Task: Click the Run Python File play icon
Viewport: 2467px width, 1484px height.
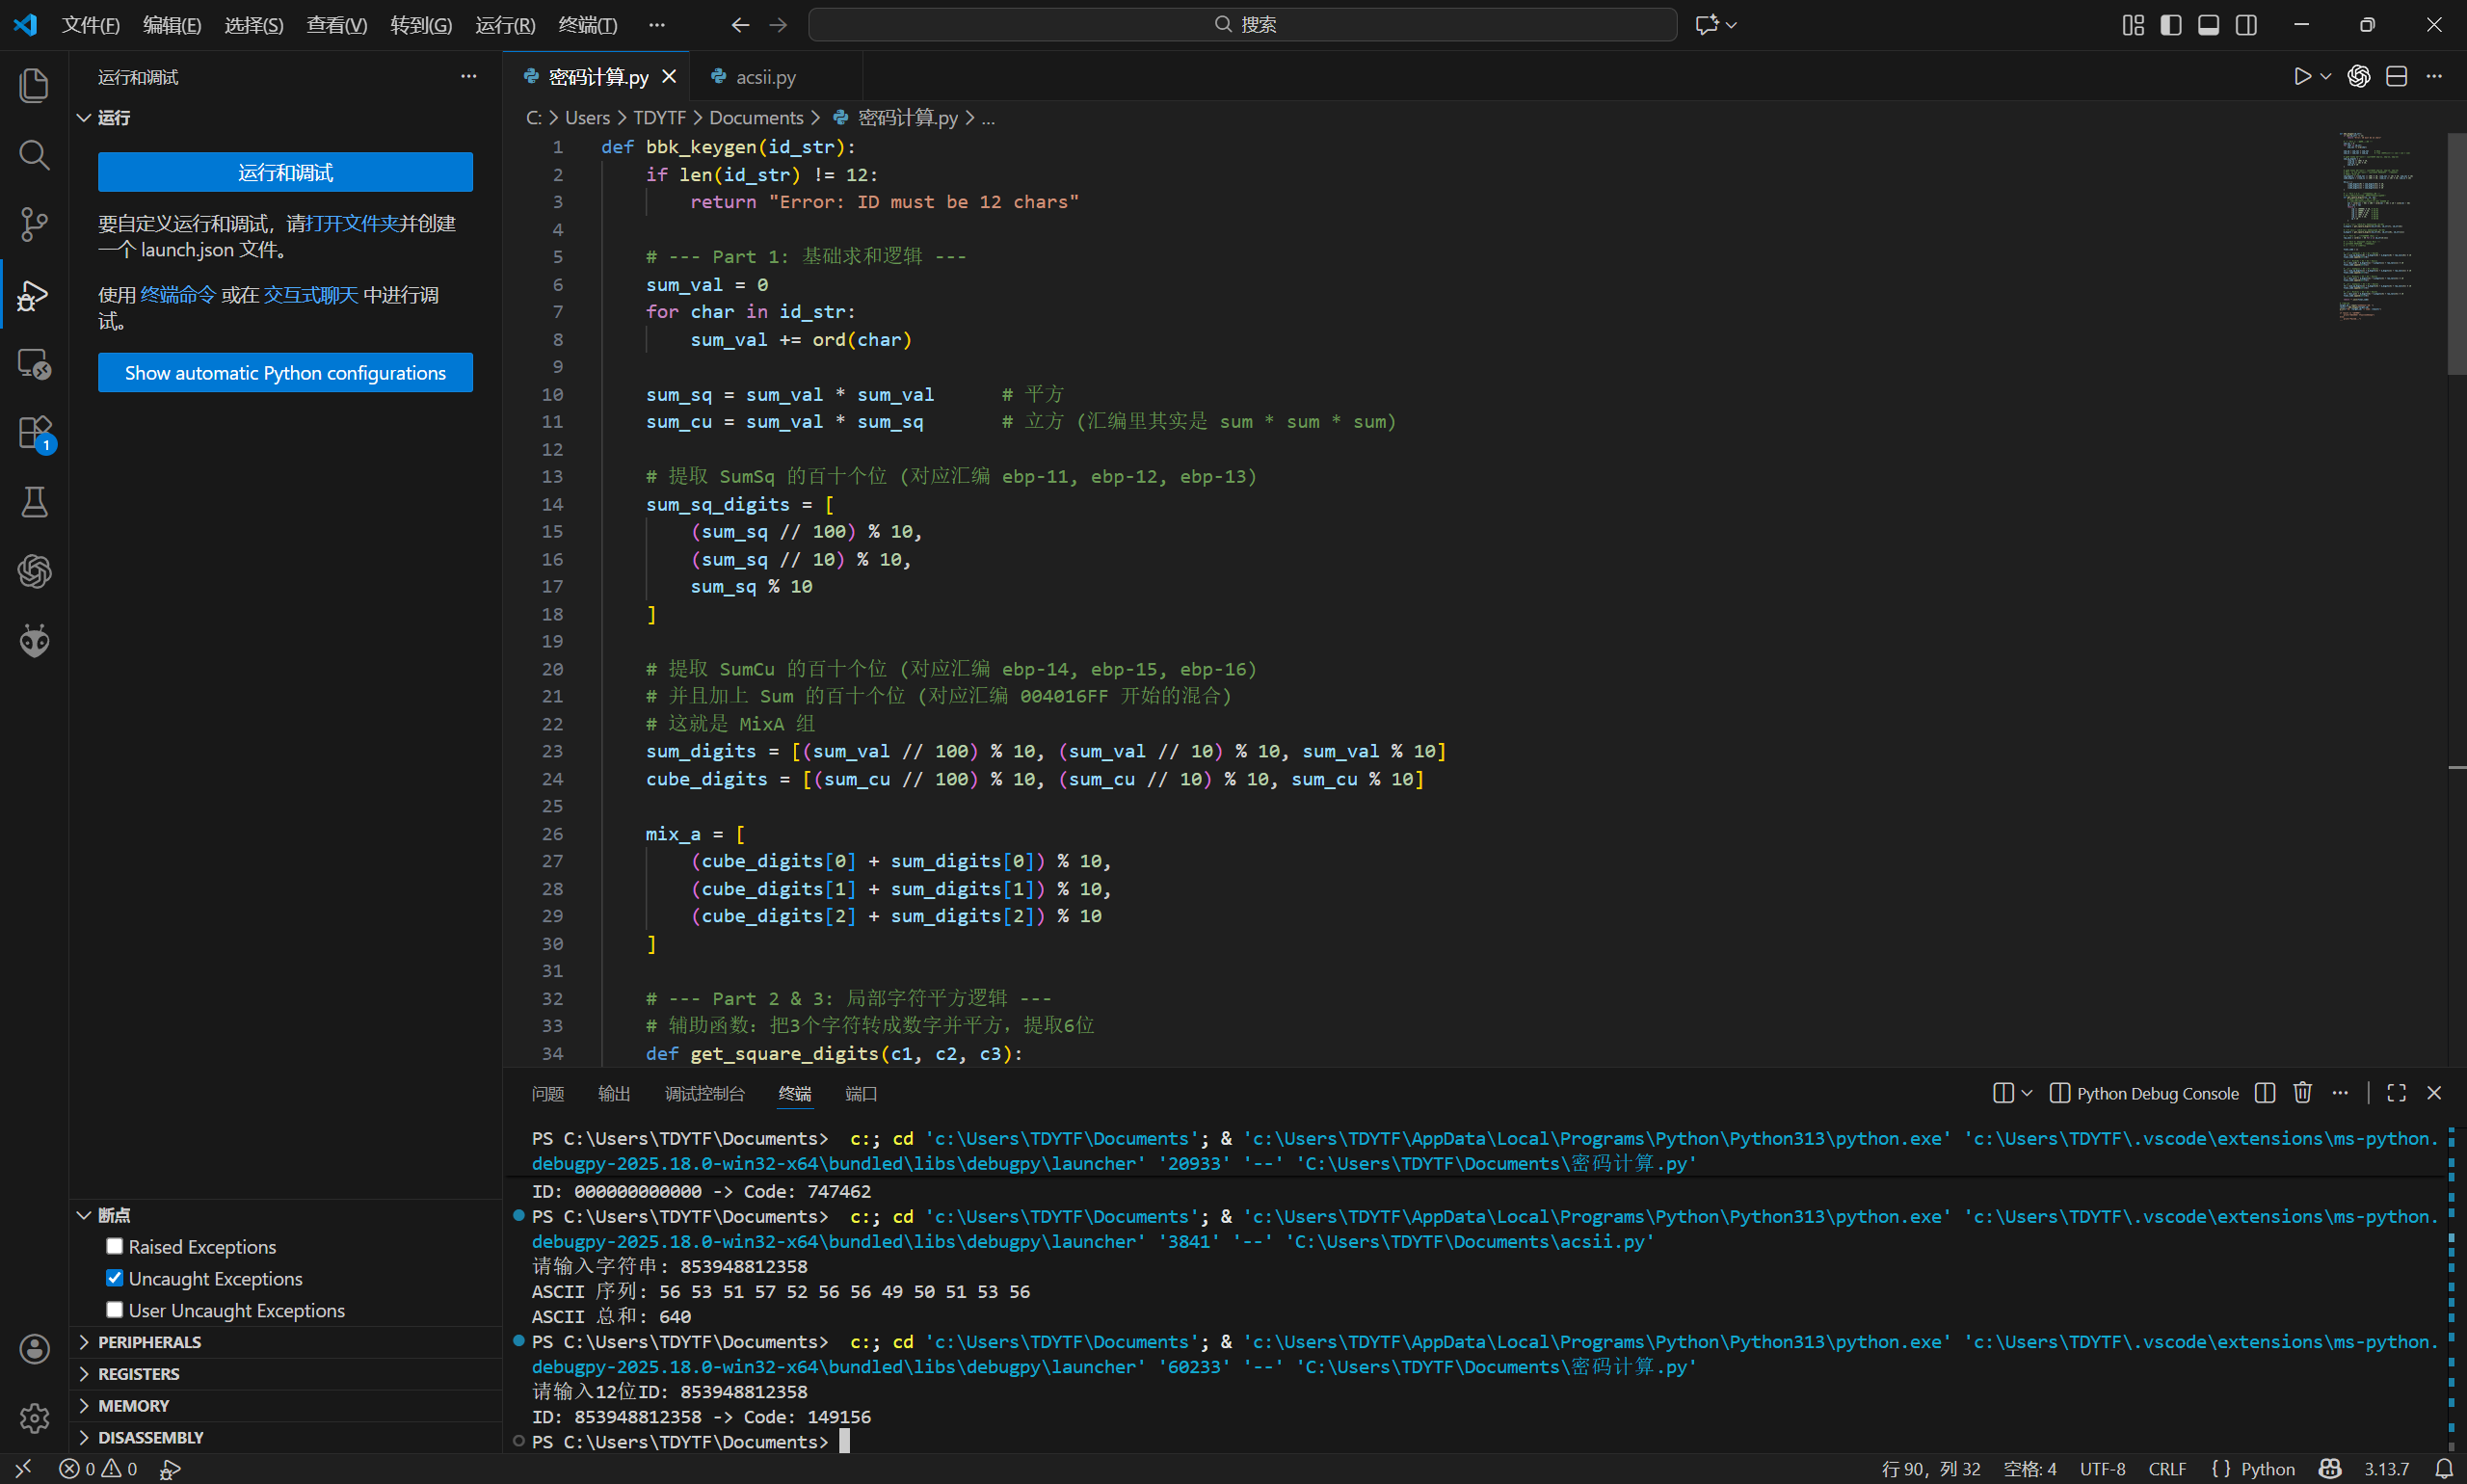Action: pos(2302,77)
